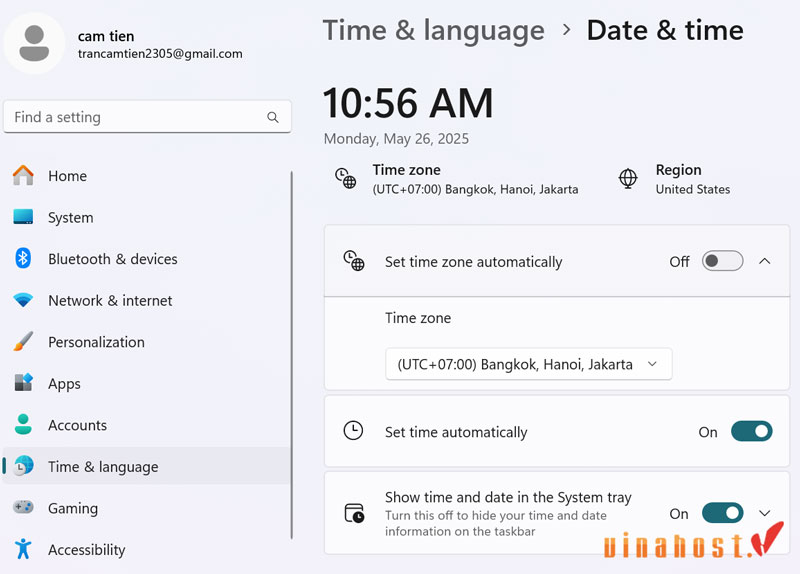
Task: Click the Show time and date in System tray label
Action: click(x=508, y=497)
